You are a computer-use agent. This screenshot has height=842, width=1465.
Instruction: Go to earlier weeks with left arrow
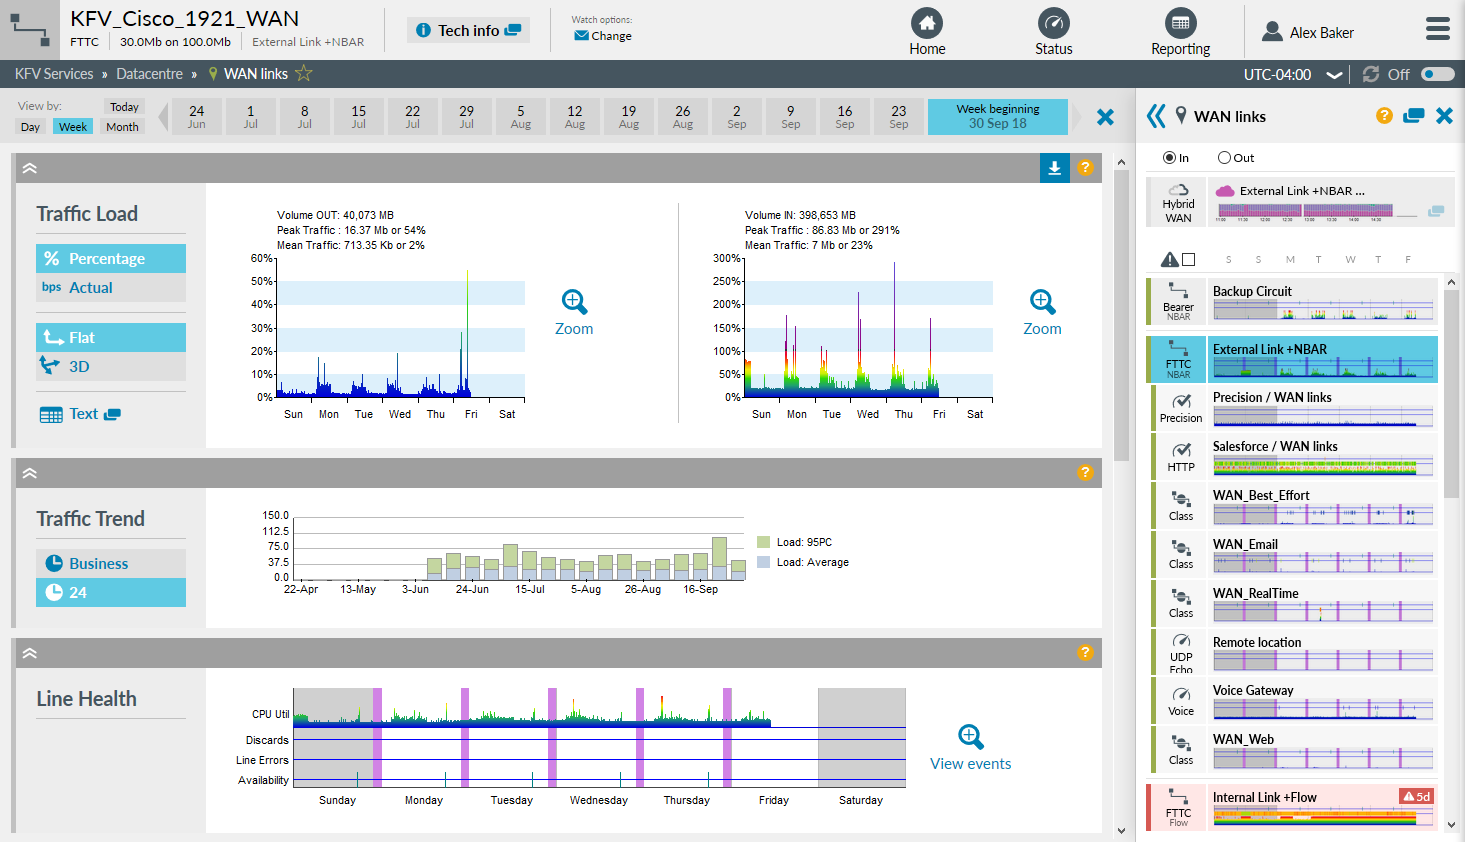coord(163,117)
